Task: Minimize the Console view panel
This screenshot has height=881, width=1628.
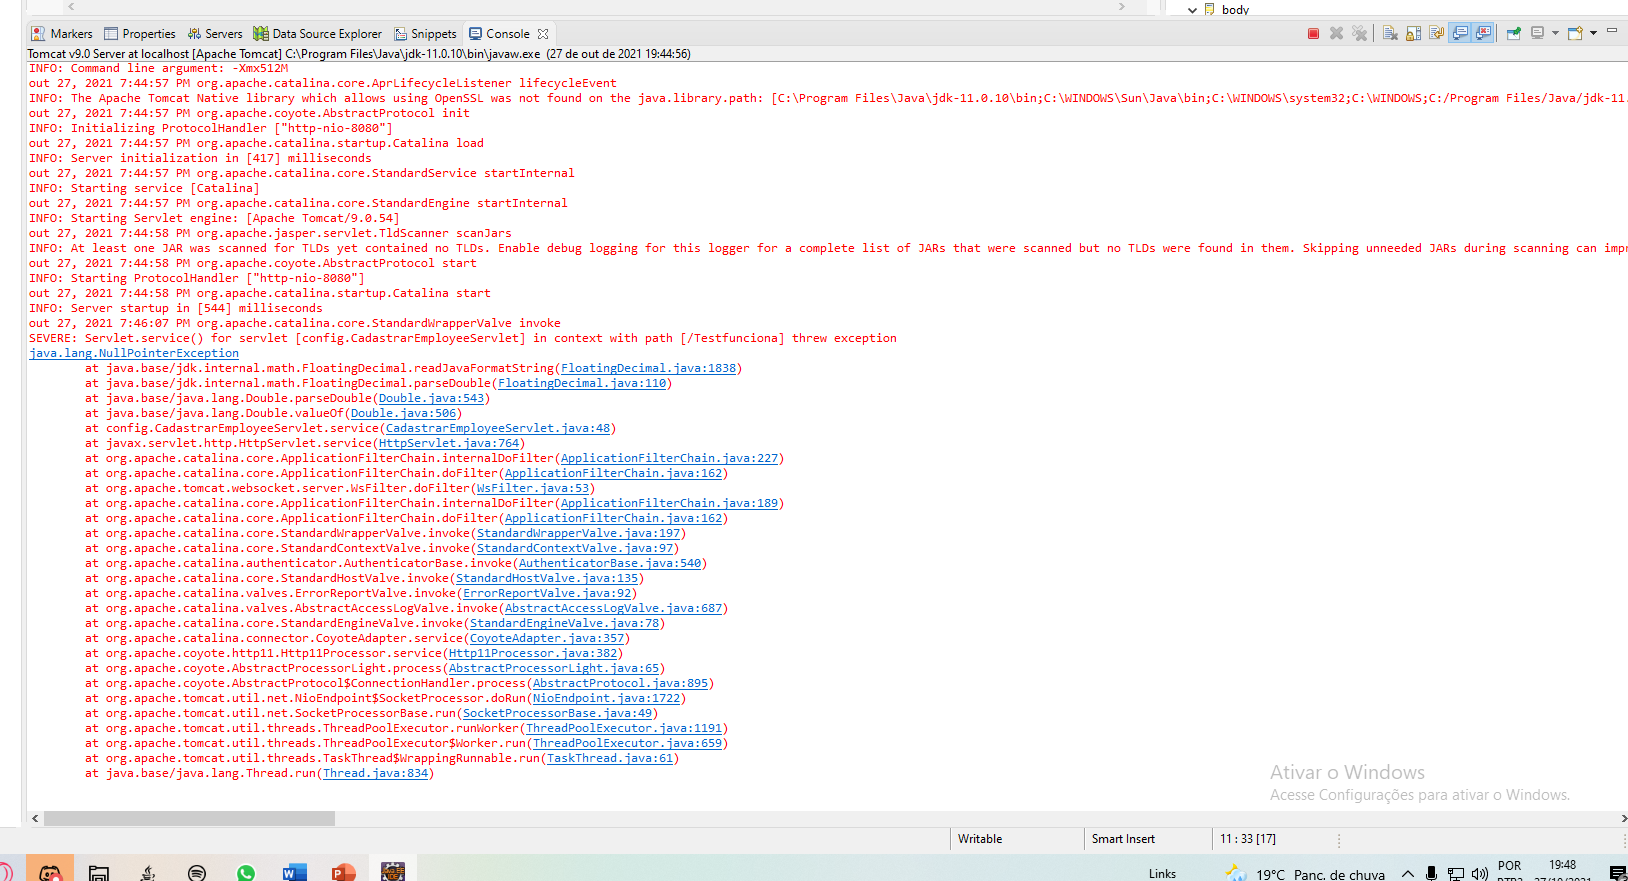Action: [1612, 31]
